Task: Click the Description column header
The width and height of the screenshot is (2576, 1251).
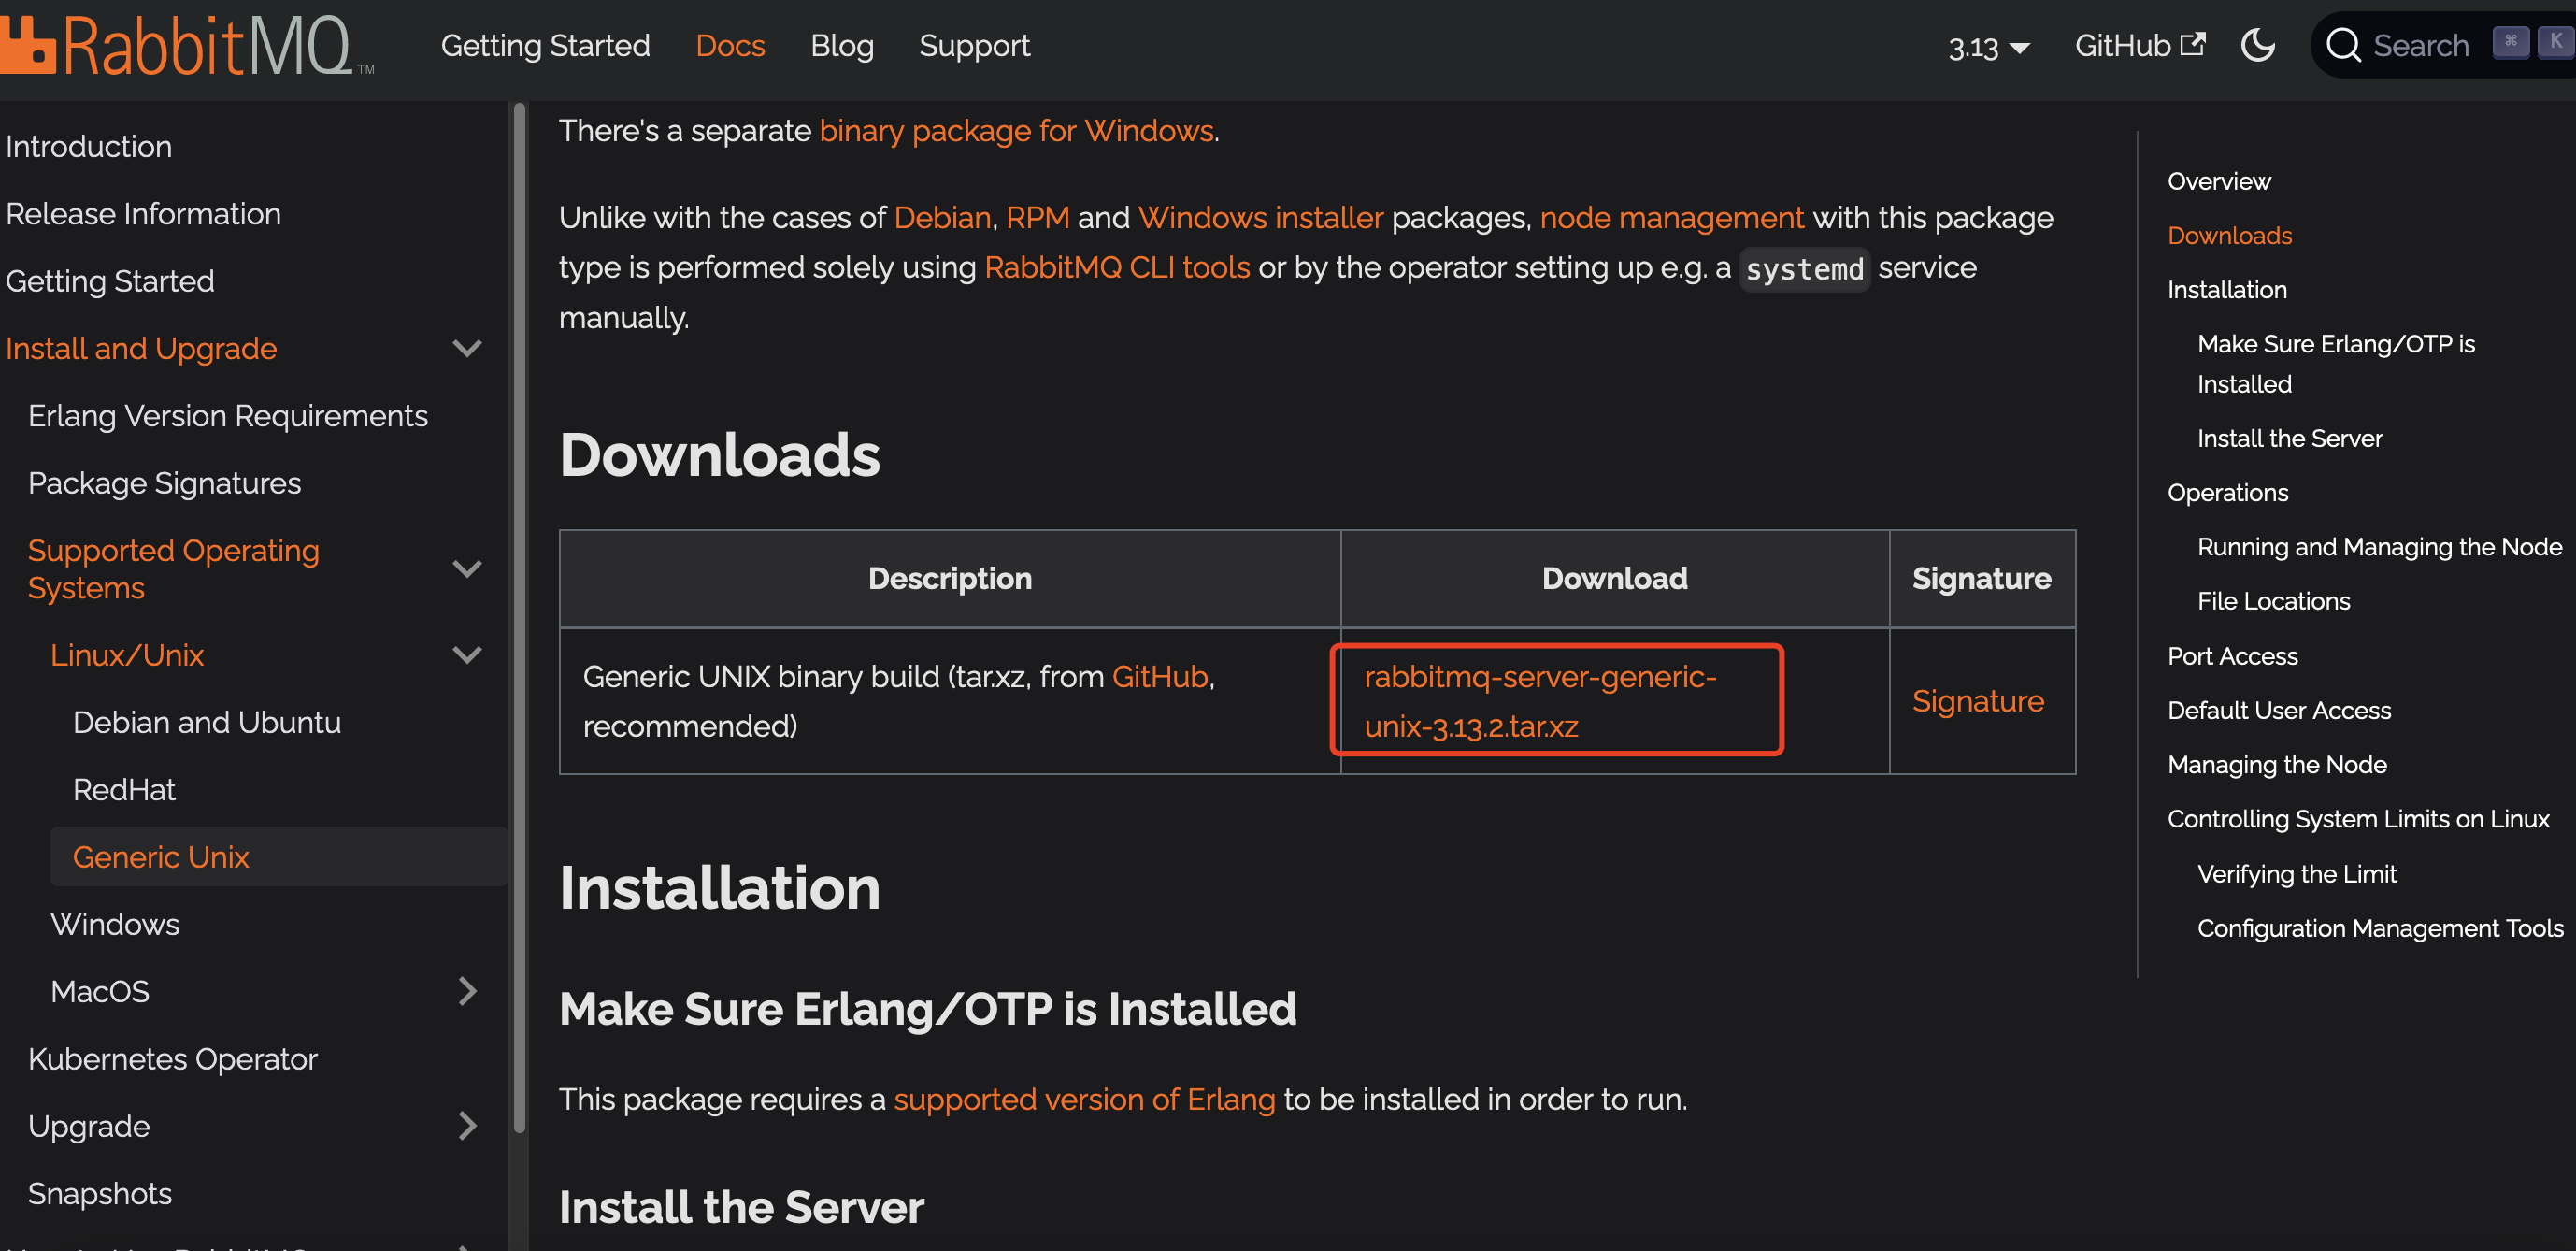Action: (x=949, y=579)
